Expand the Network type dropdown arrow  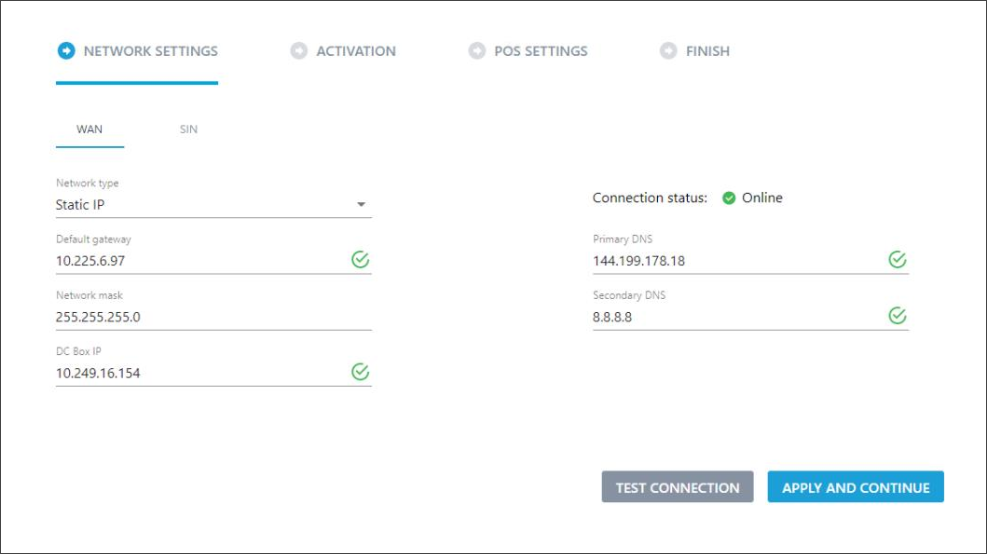coord(361,205)
